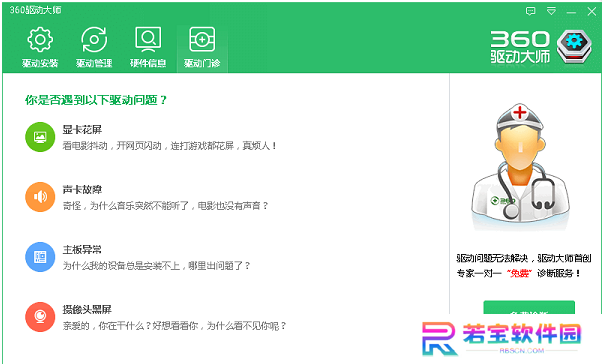
Task: Open the 主板异常 problem title
Action: click(x=82, y=250)
